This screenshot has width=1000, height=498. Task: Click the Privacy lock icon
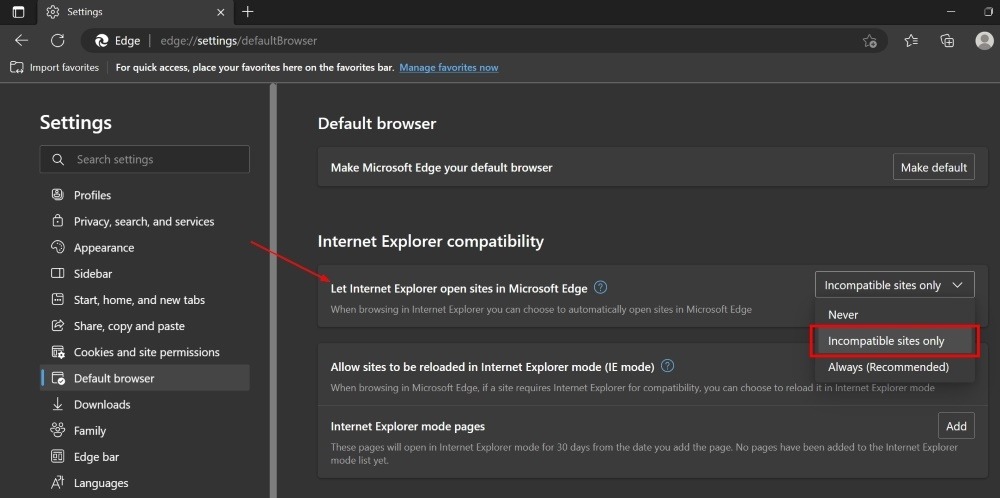tap(58, 221)
